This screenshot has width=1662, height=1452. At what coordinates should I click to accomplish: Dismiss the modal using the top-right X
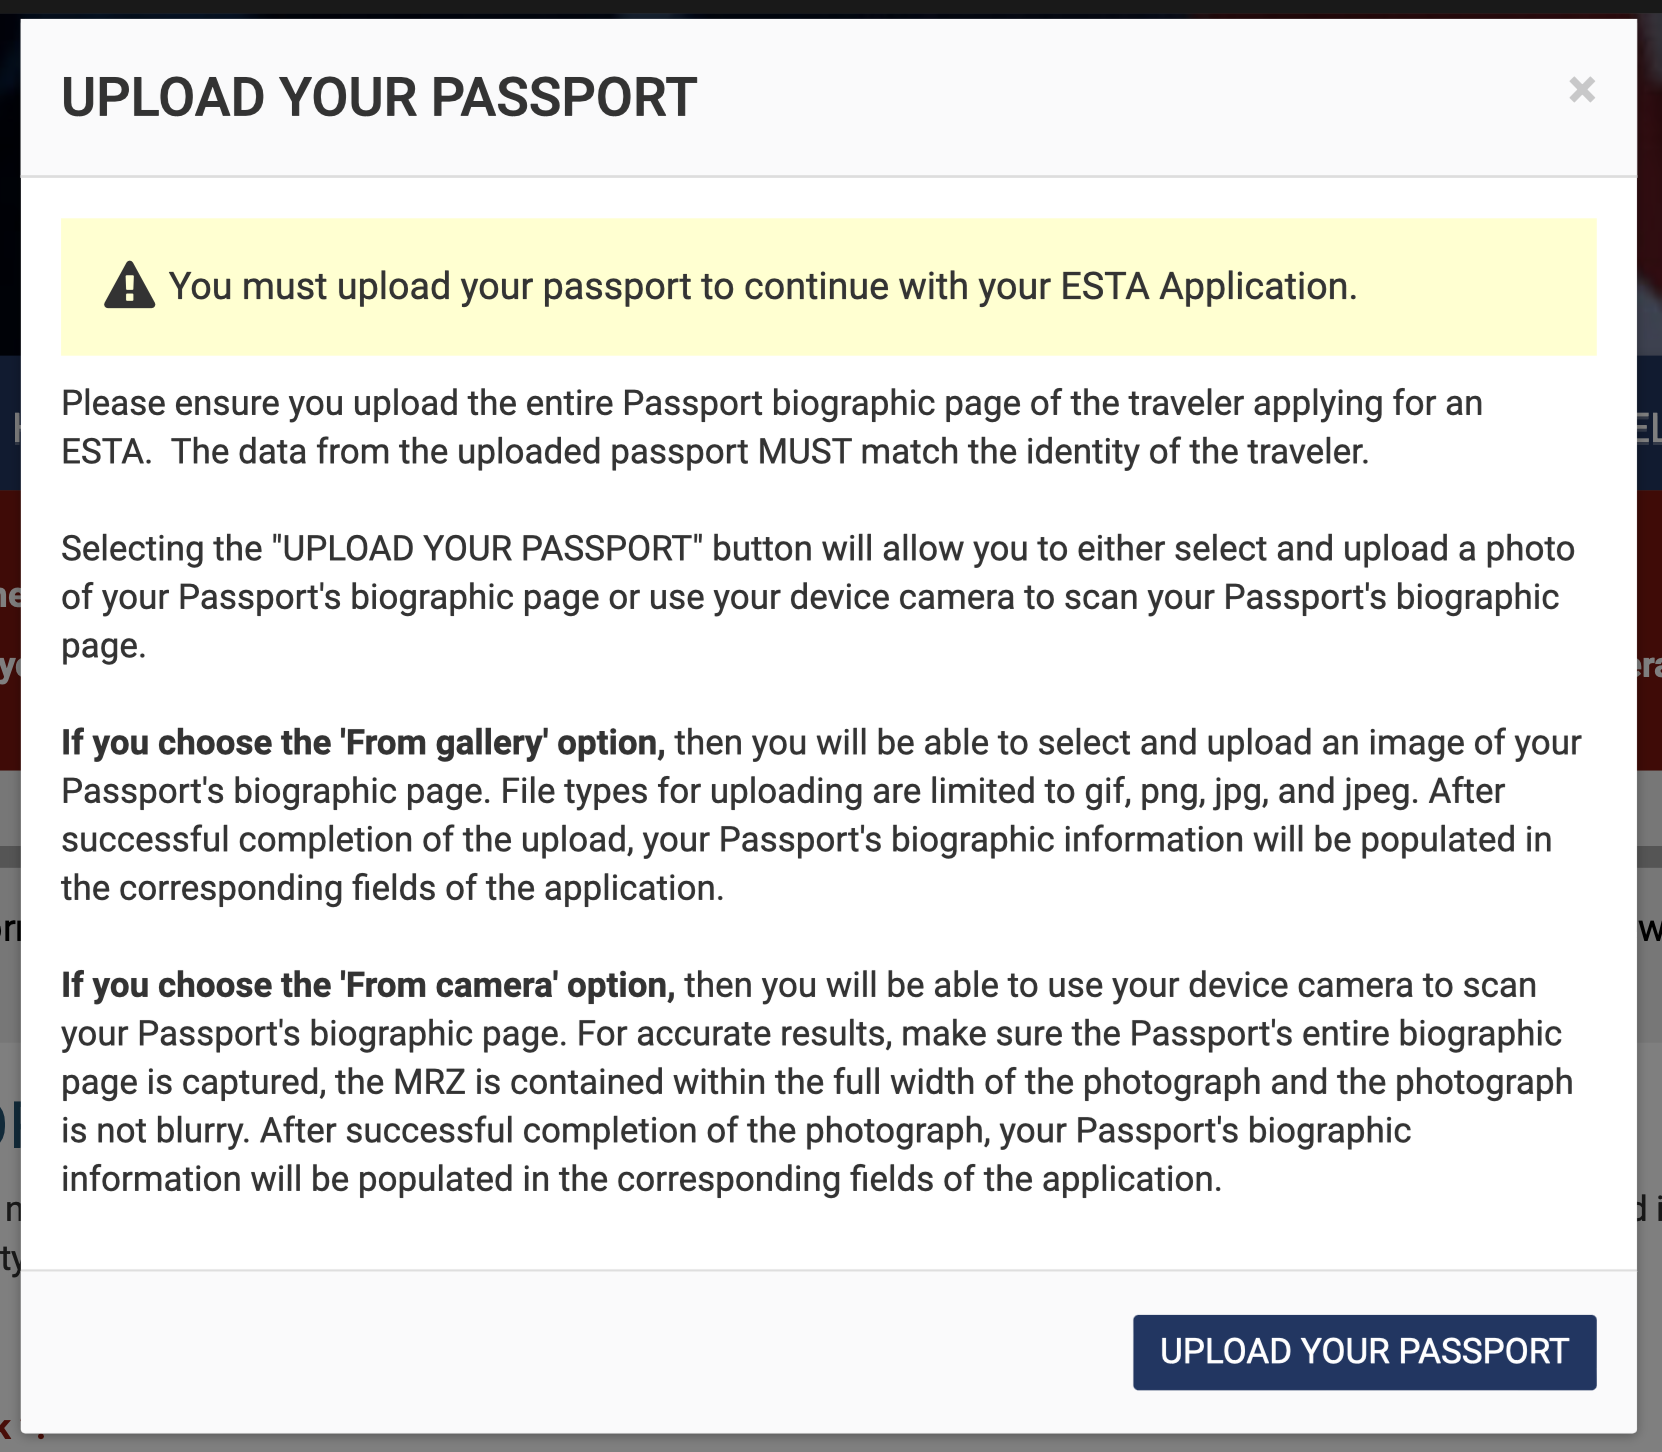[x=1583, y=91]
